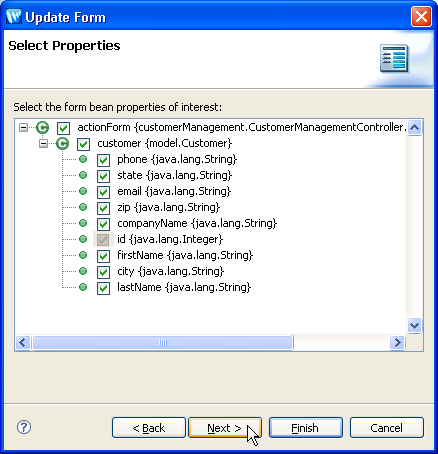Click the horizontal scrollbar right arrow
Screen dimensions: 438x454
pos(397,342)
